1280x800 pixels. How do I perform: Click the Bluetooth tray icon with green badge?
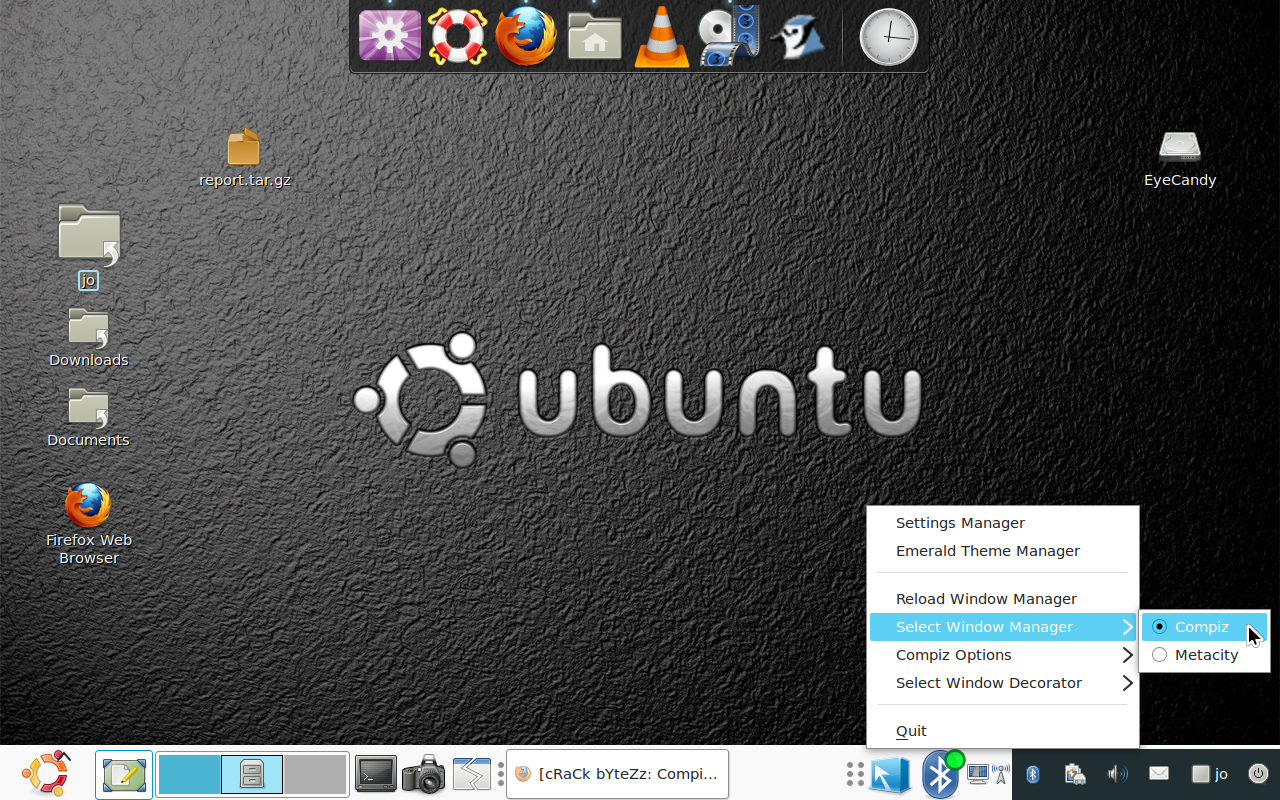tap(939, 774)
